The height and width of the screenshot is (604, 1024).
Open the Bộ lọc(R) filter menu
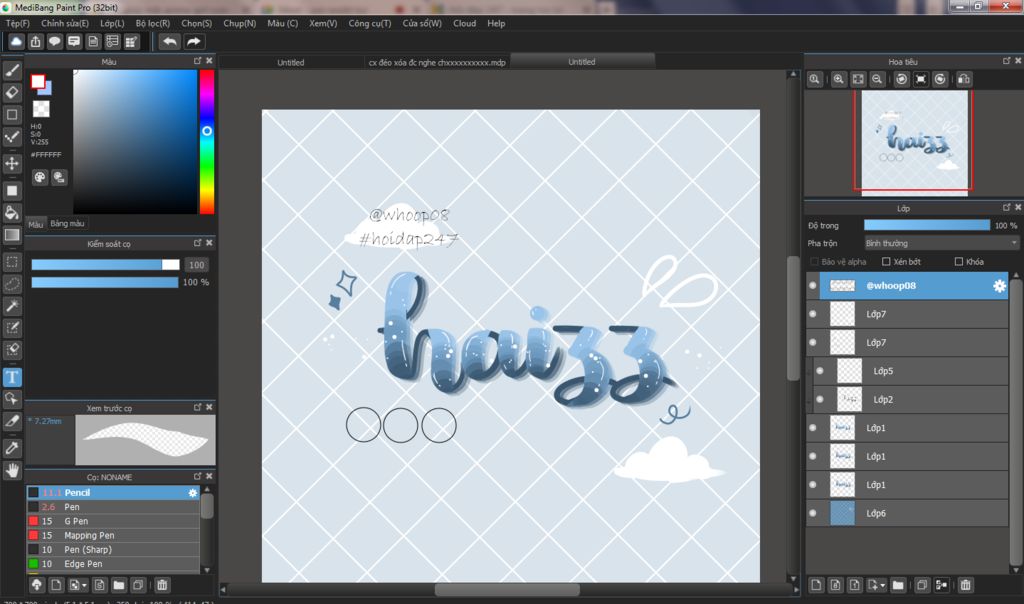pos(153,23)
